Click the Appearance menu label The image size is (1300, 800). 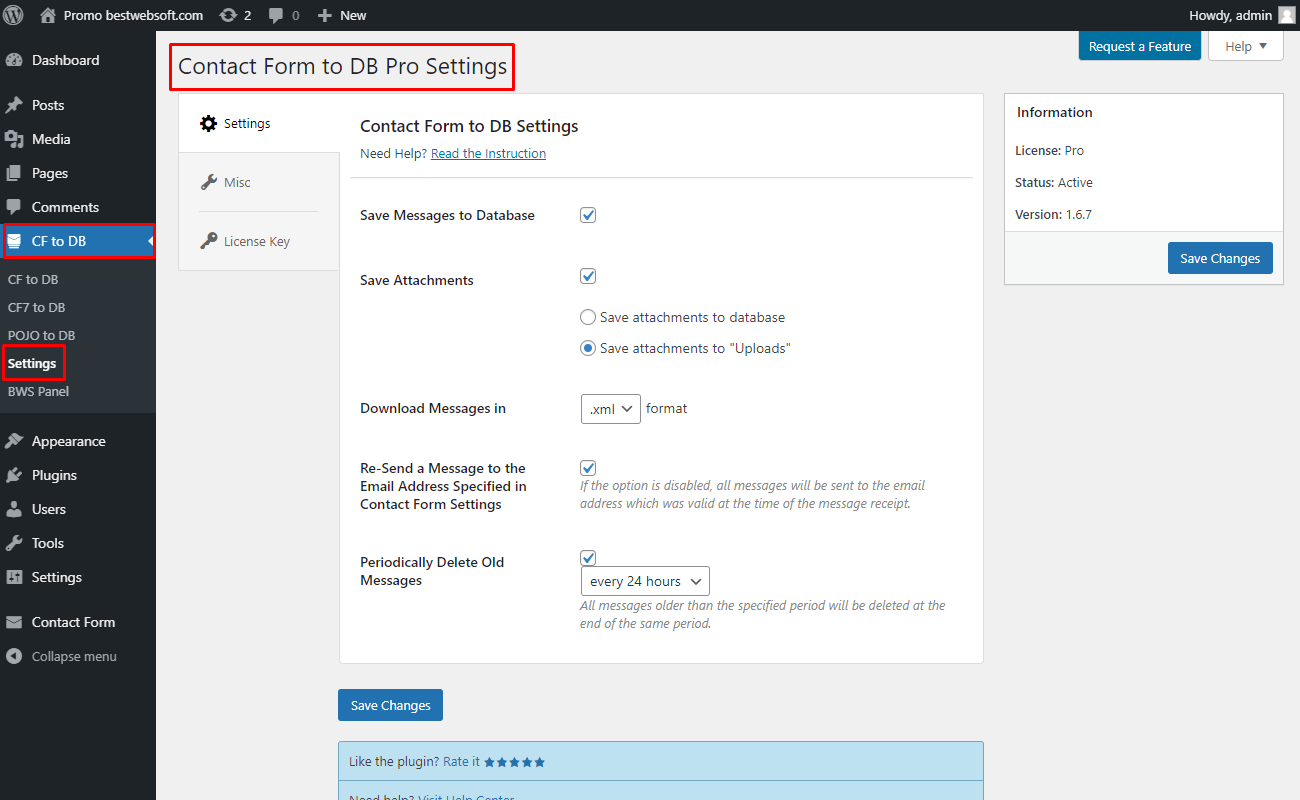tap(68, 441)
